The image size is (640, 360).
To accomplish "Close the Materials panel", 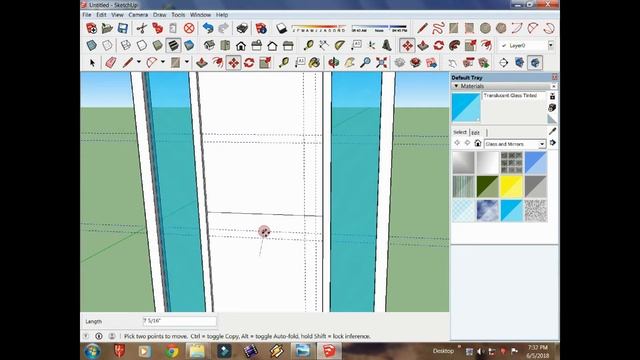I will coord(553,86).
